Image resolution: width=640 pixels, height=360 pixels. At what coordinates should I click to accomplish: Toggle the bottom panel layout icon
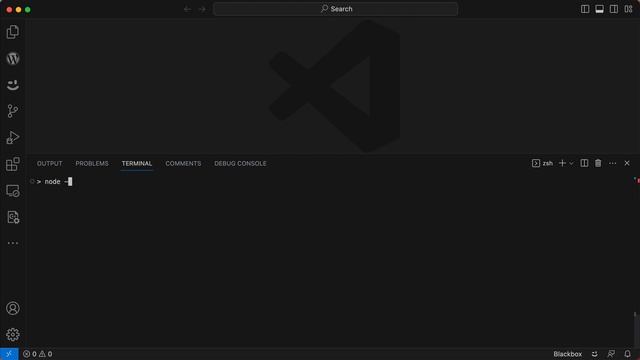point(599,9)
